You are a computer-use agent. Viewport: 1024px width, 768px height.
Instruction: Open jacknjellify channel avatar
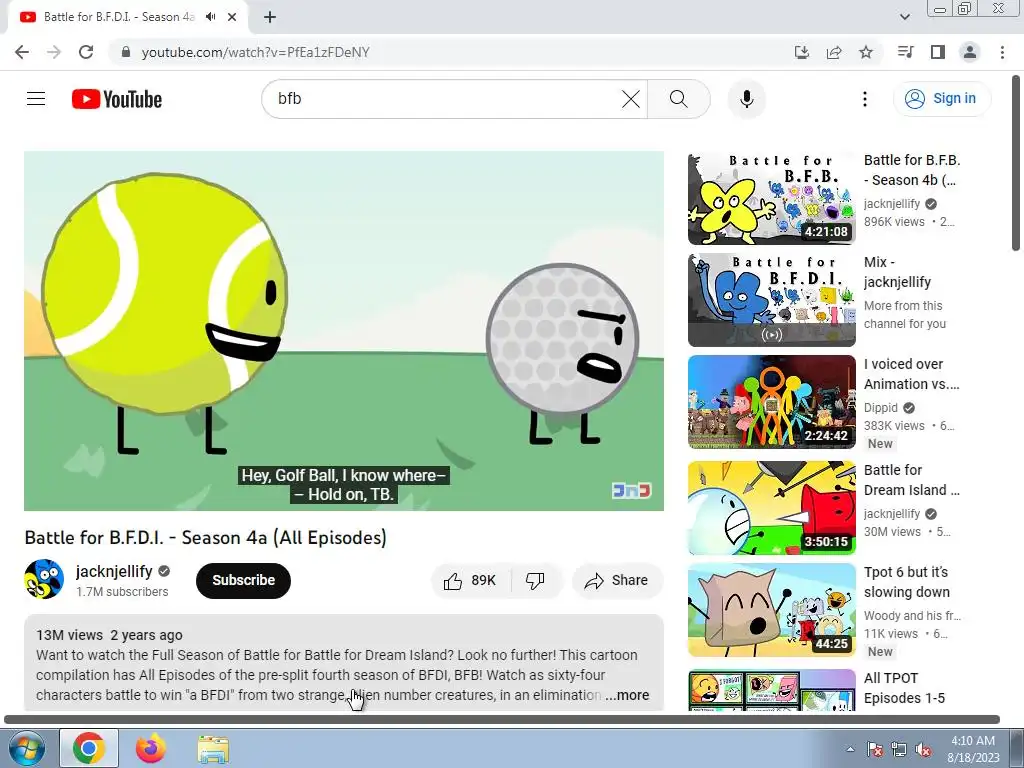click(x=44, y=579)
